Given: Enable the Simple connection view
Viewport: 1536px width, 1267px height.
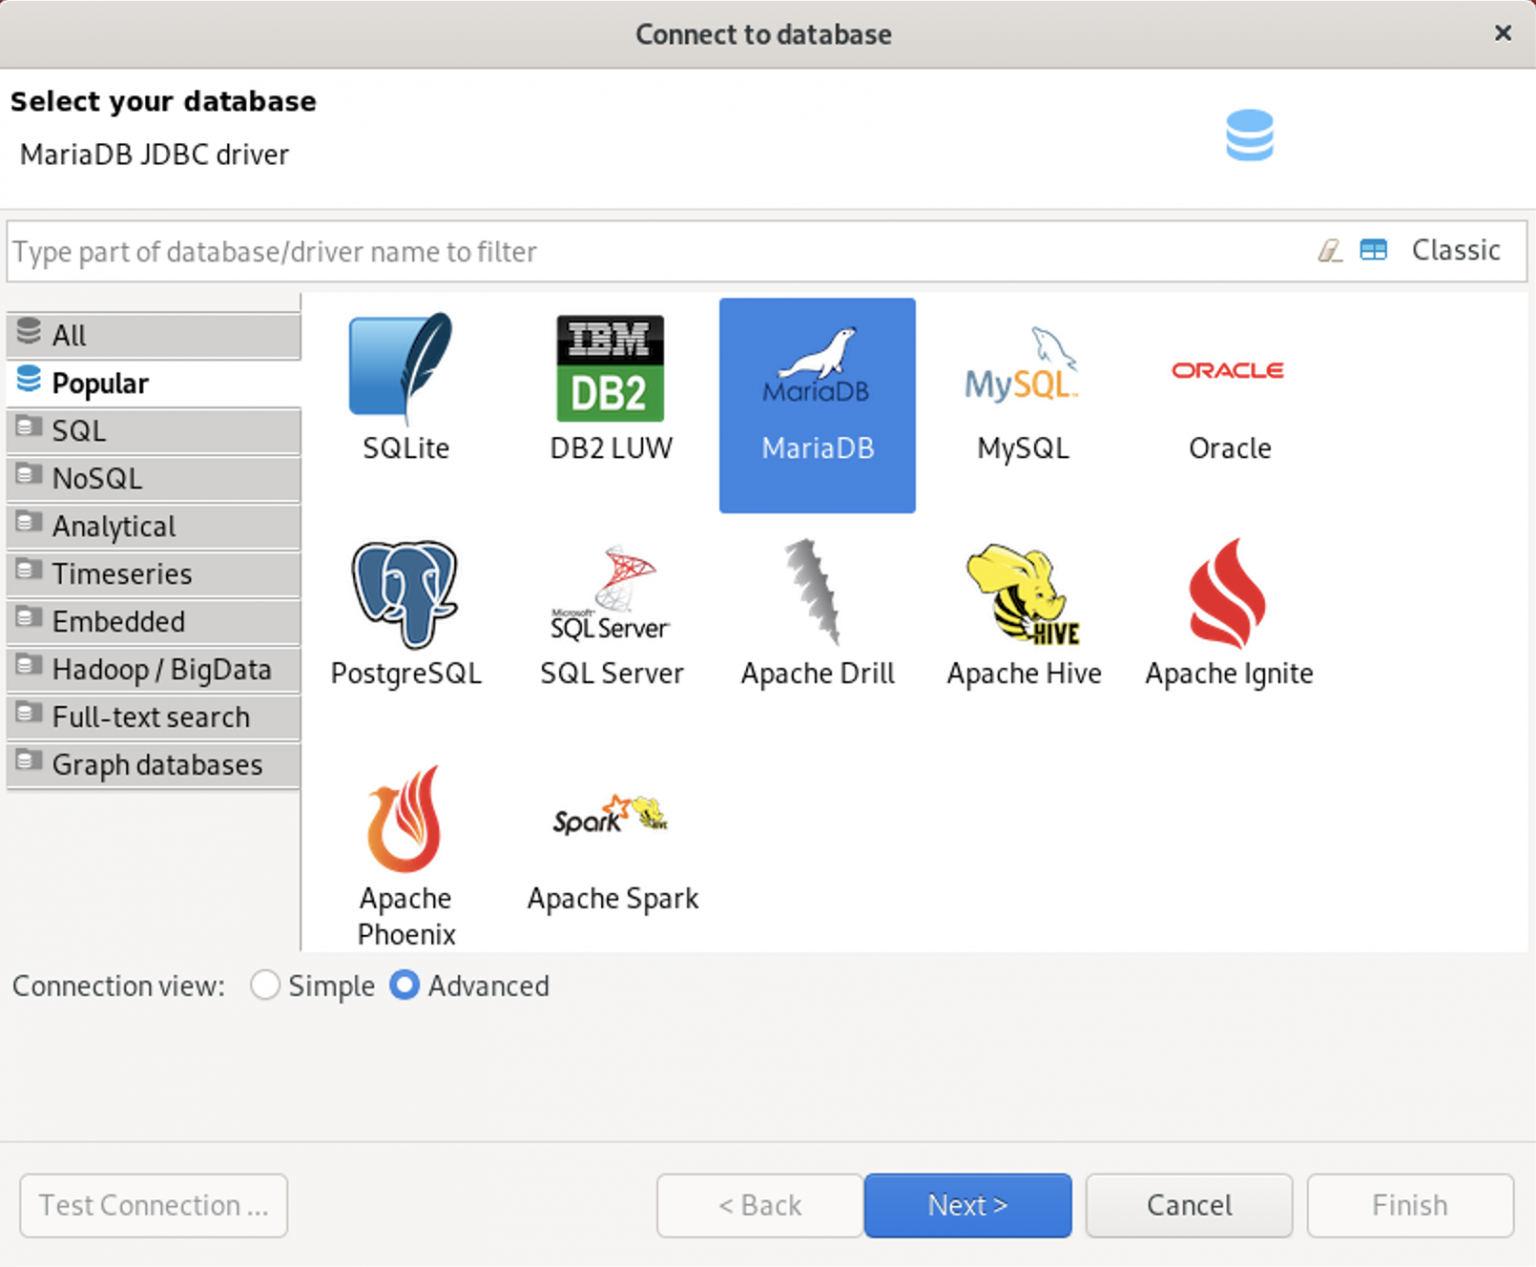Looking at the screenshot, I should (x=265, y=986).
